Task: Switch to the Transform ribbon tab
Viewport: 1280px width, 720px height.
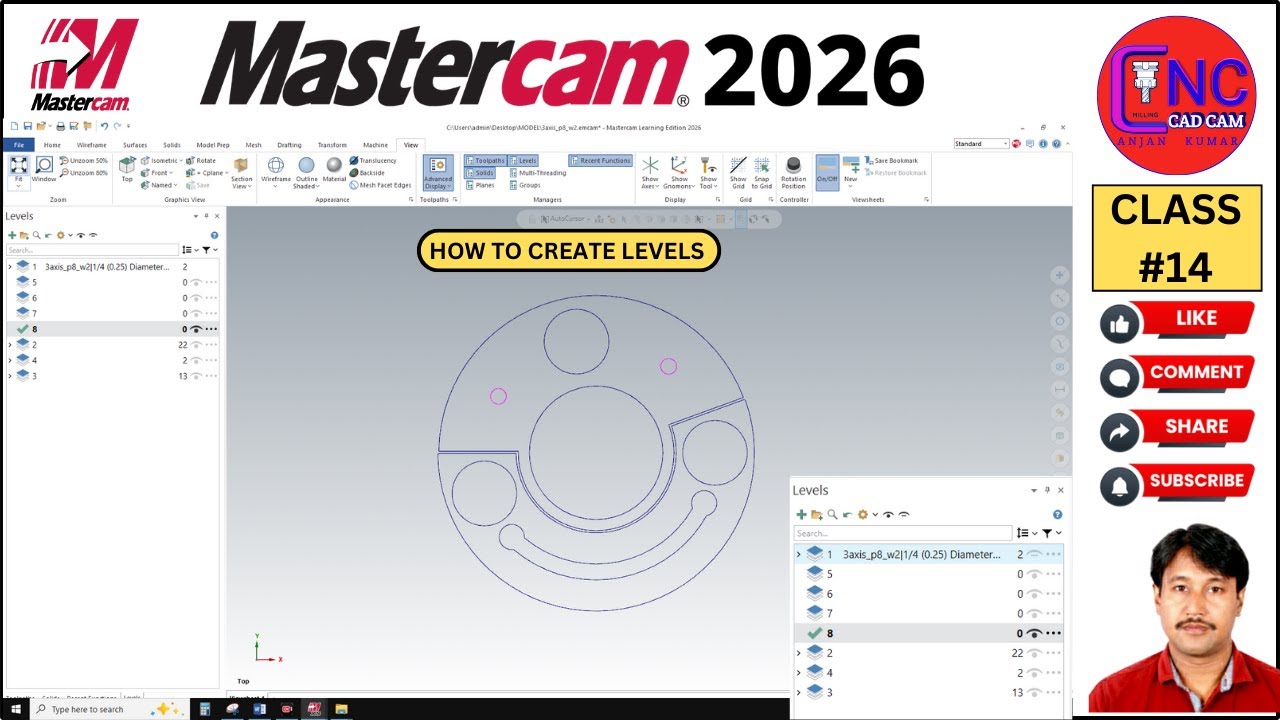Action: tap(332, 145)
